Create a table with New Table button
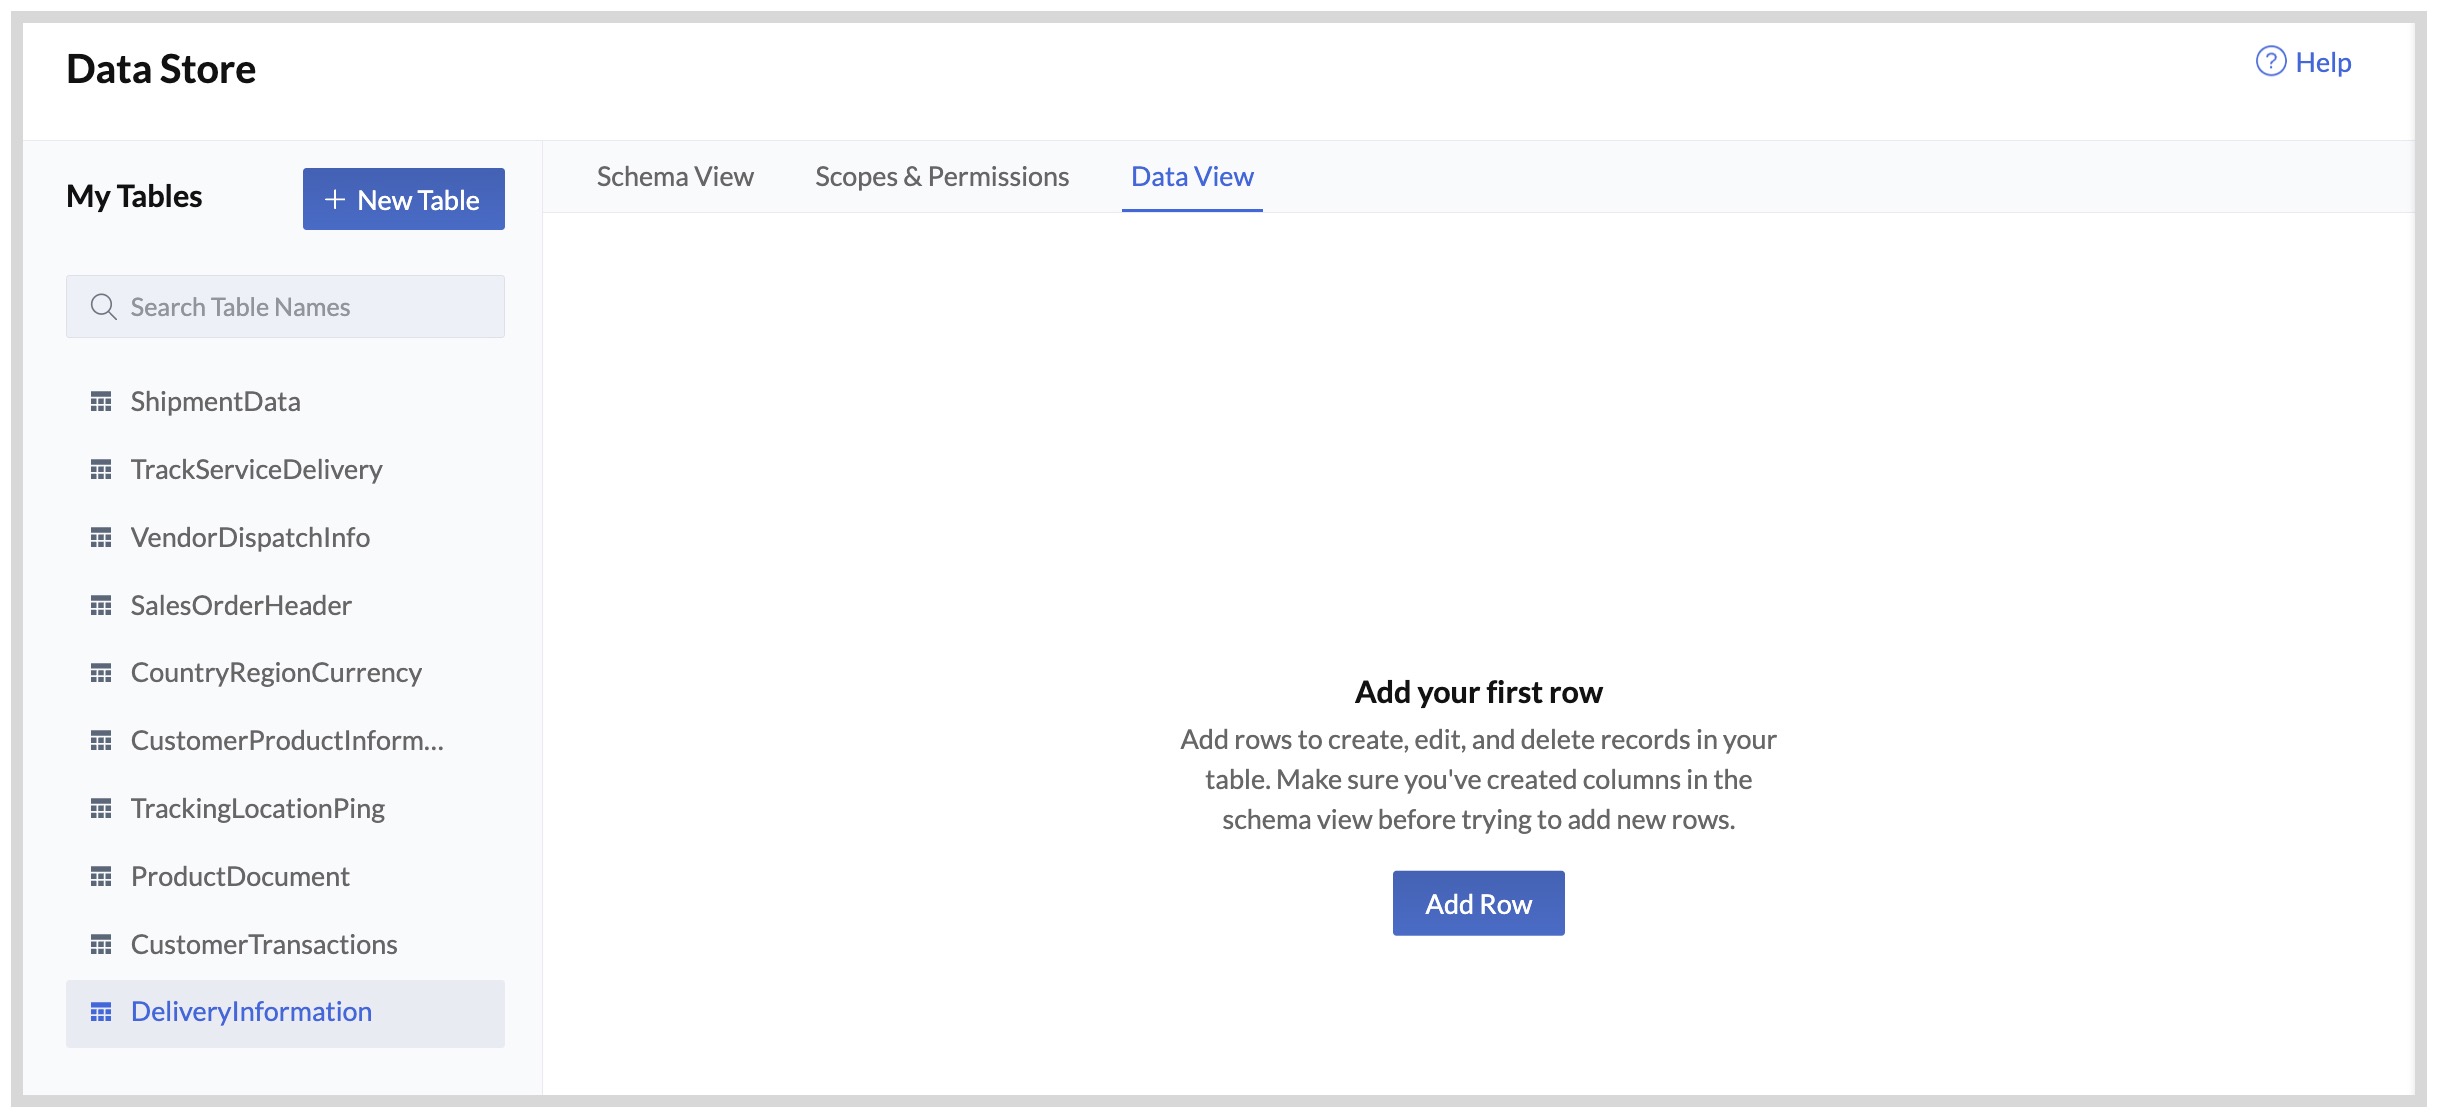This screenshot has width=2438, height=1118. (404, 200)
